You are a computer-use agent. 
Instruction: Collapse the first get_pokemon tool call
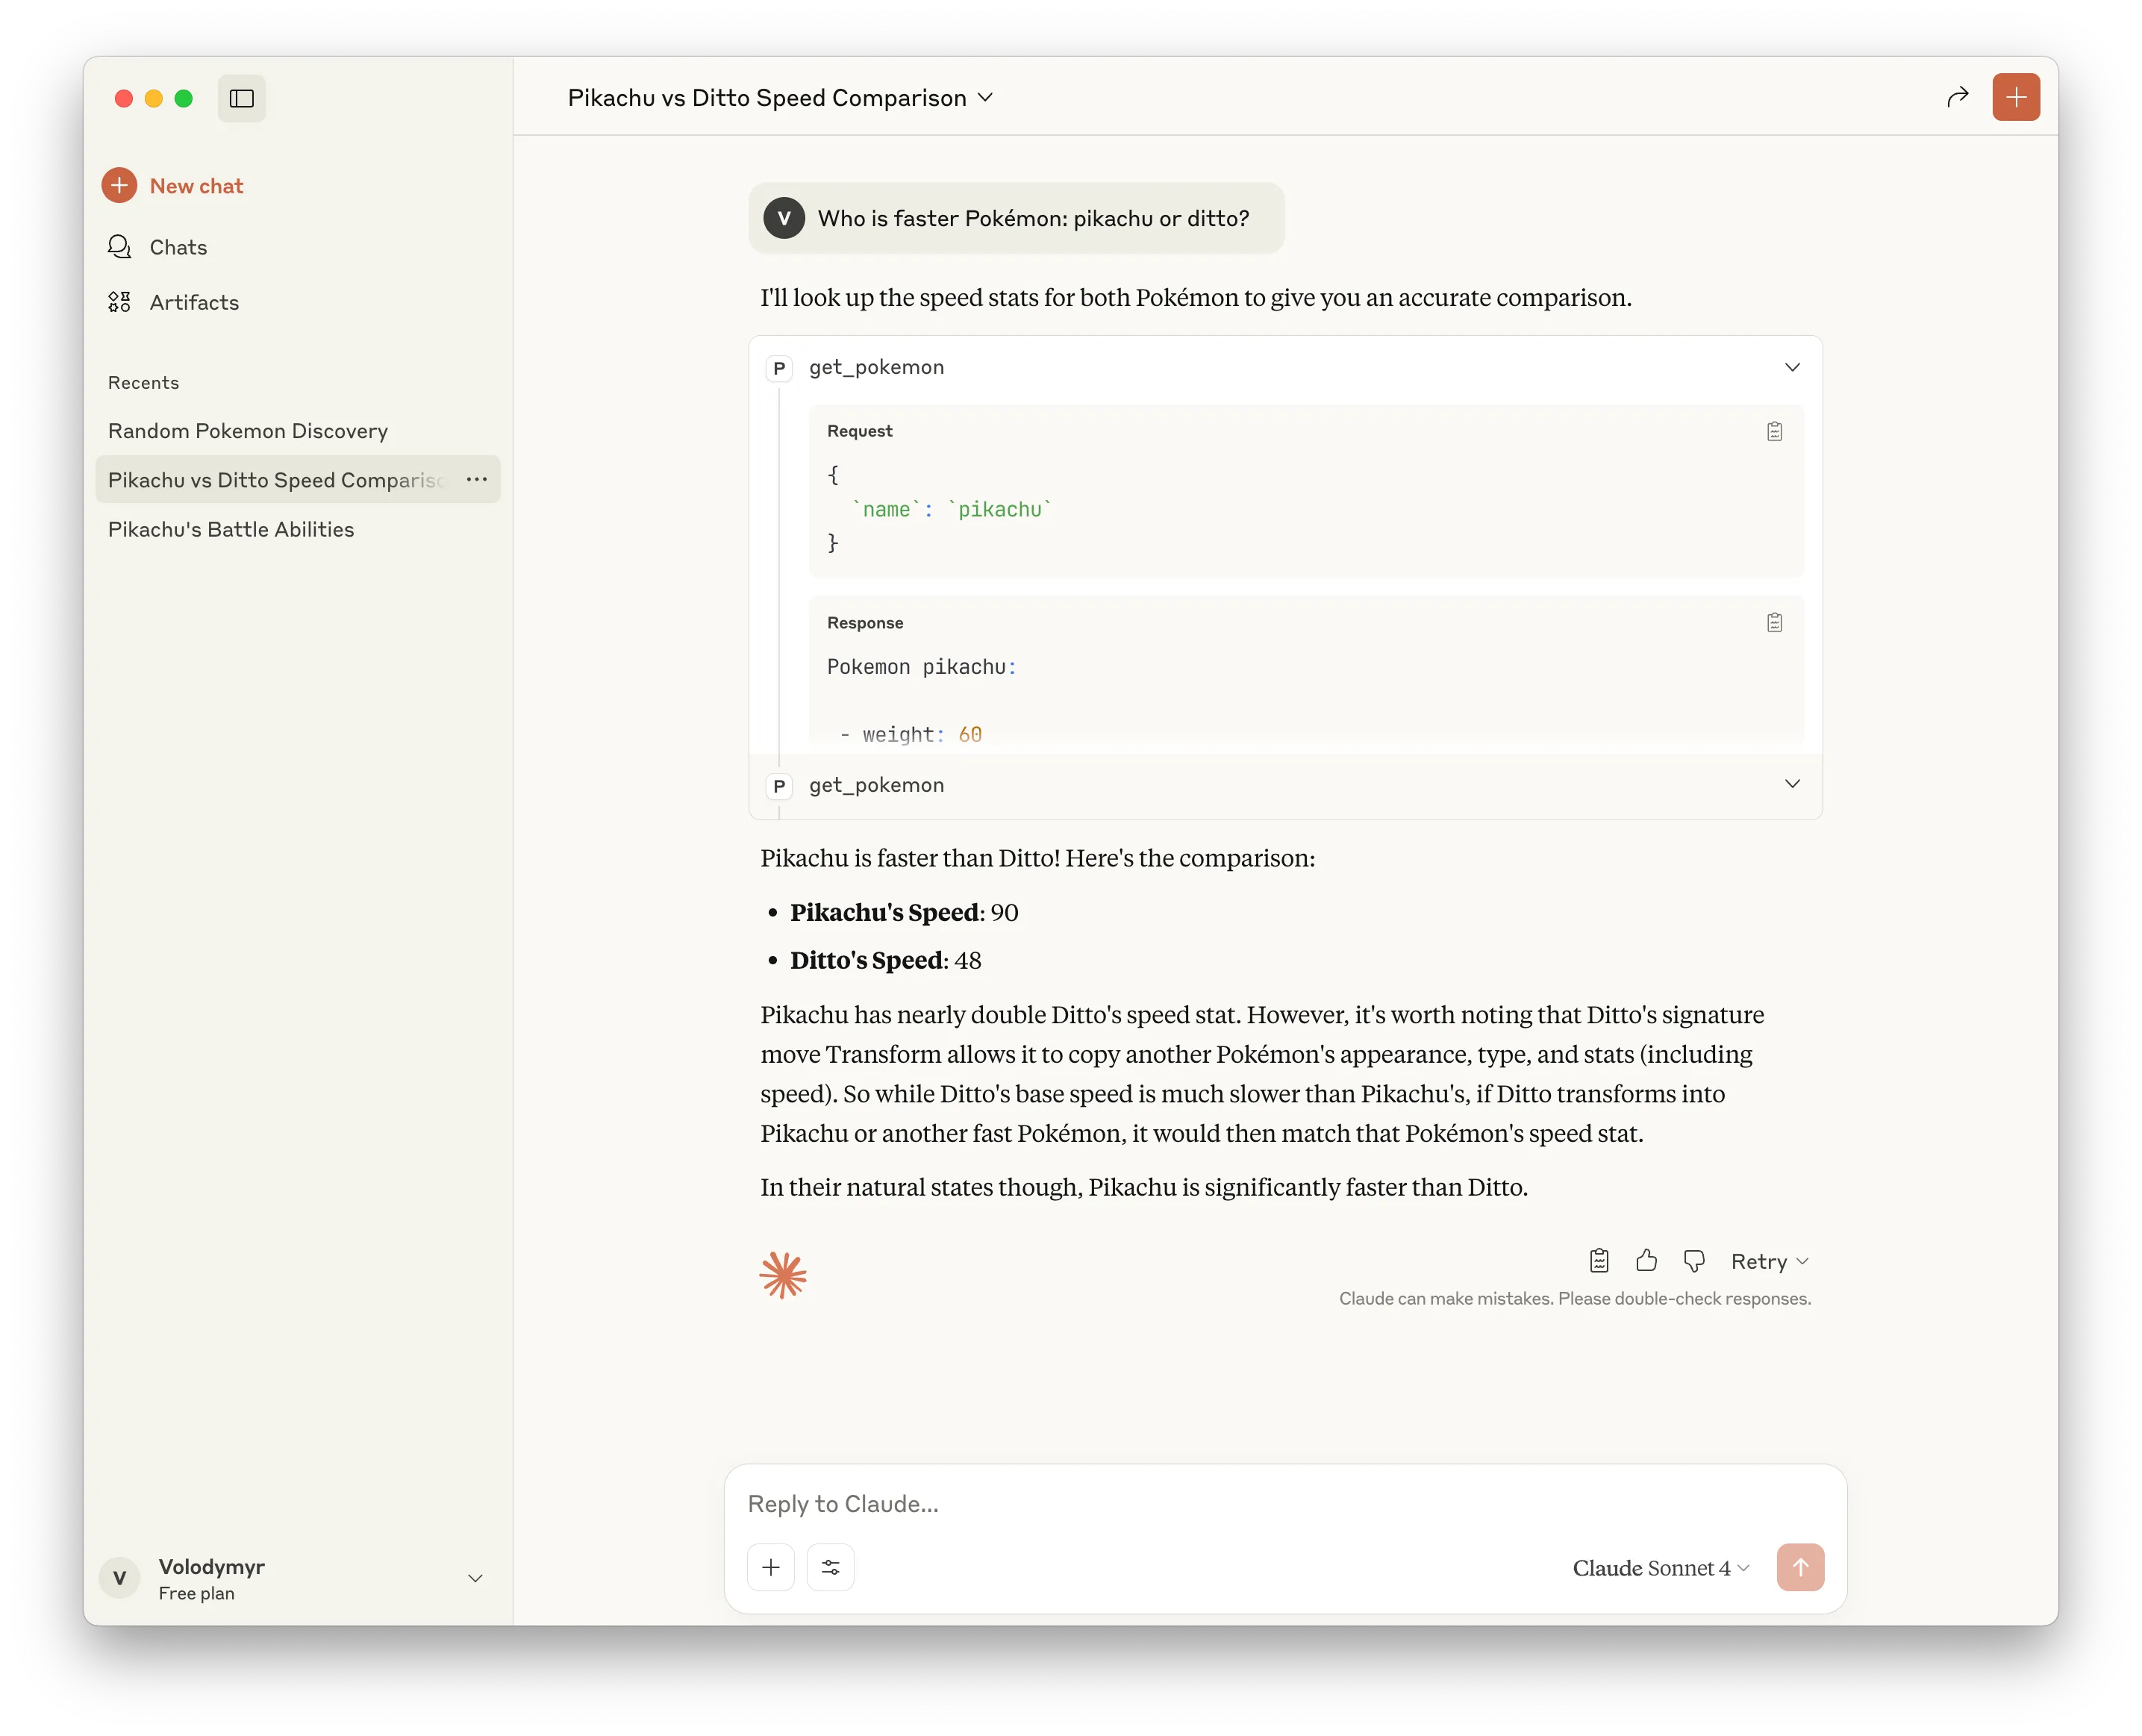(x=1792, y=367)
